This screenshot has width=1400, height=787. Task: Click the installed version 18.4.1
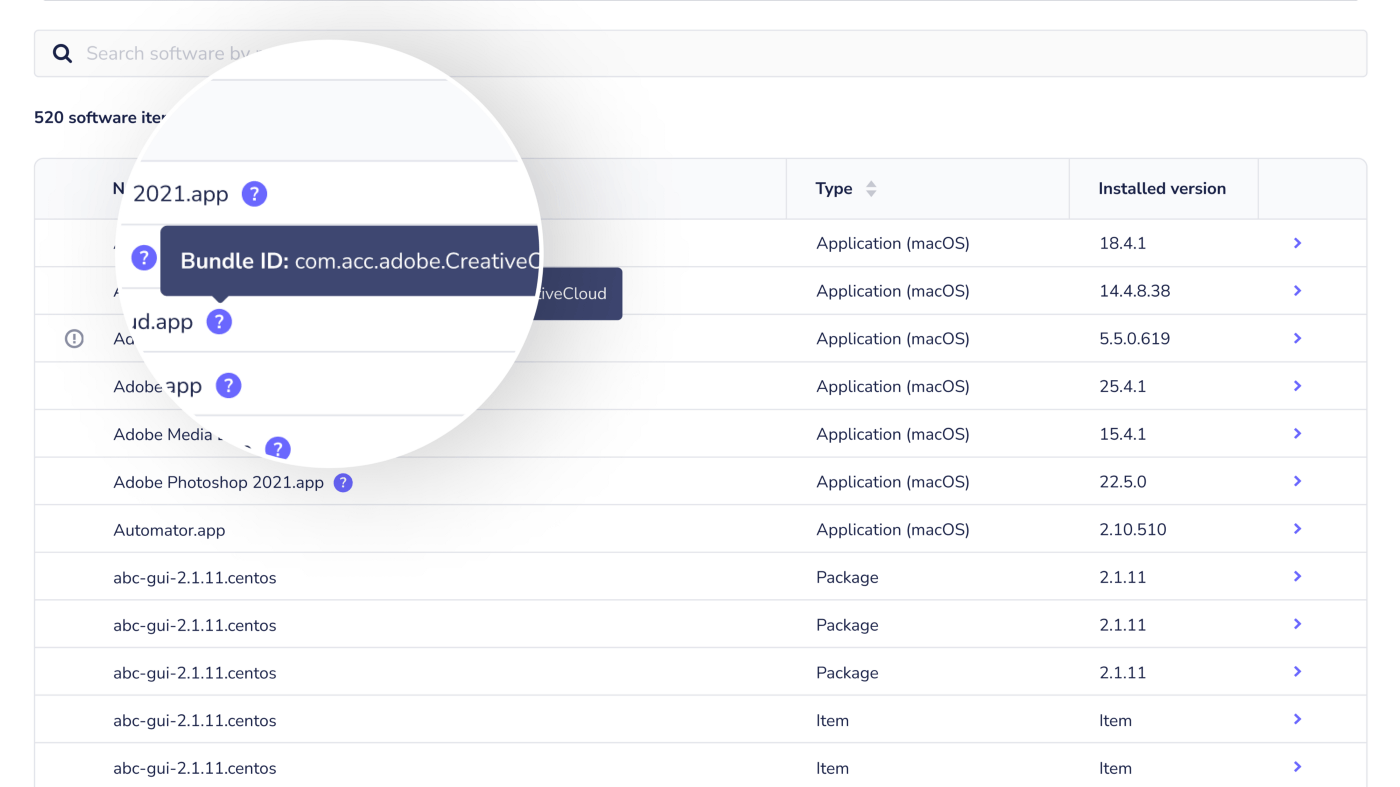tap(1123, 243)
